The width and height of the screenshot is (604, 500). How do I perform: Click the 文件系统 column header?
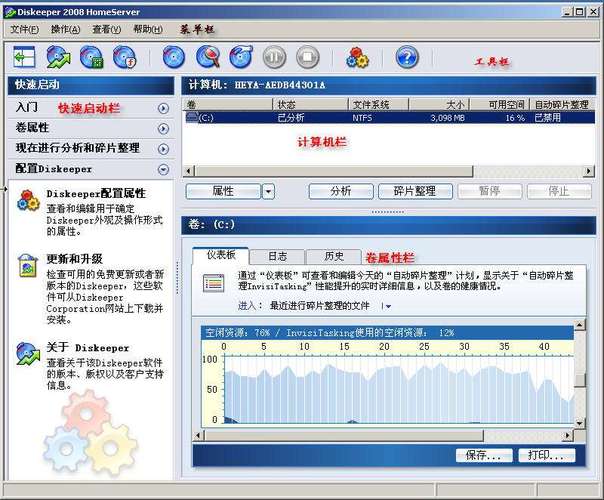click(x=378, y=104)
